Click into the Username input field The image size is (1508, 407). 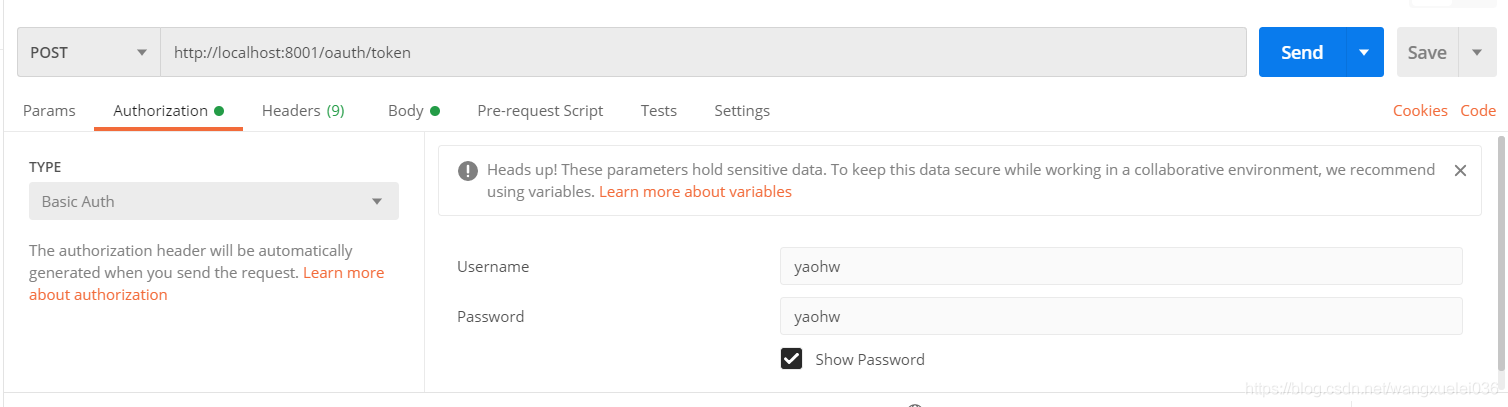click(1120, 267)
